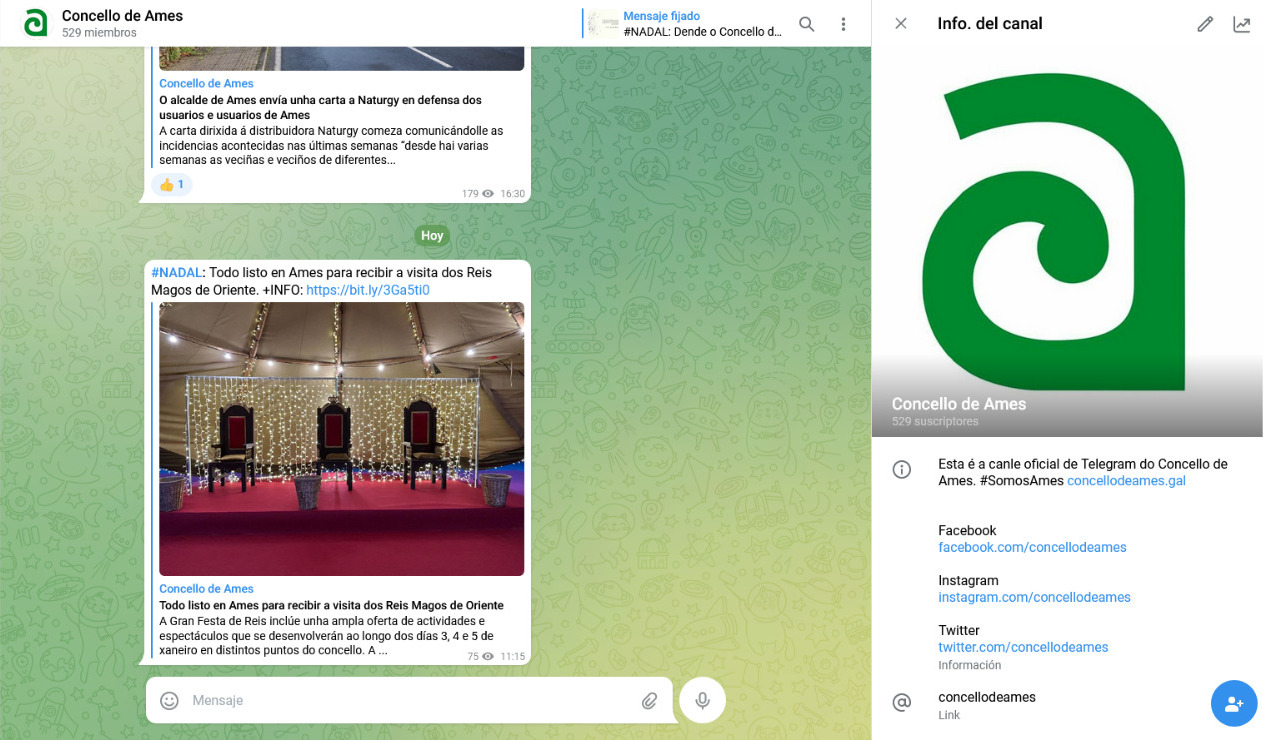1271x740 pixels.
Task: Click the thumbs-up reaction on Naturgy post
Action: pyautogui.click(x=172, y=184)
